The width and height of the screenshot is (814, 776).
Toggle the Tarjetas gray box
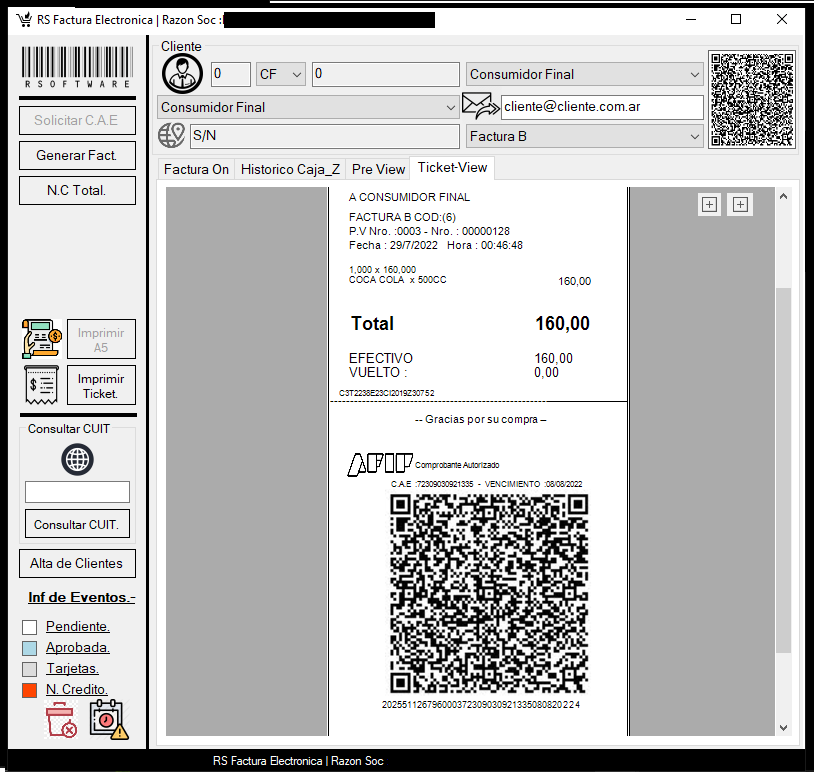point(30,669)
